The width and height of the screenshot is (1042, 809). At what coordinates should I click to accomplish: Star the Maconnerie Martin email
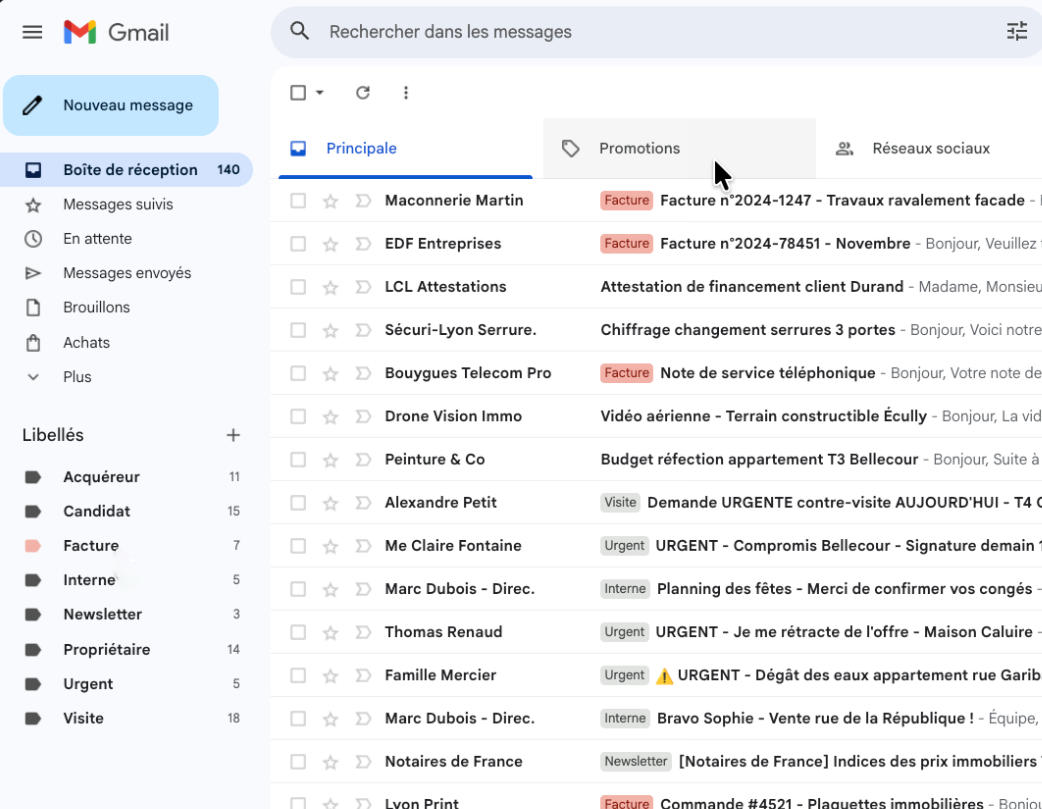(x=330, y=201)
